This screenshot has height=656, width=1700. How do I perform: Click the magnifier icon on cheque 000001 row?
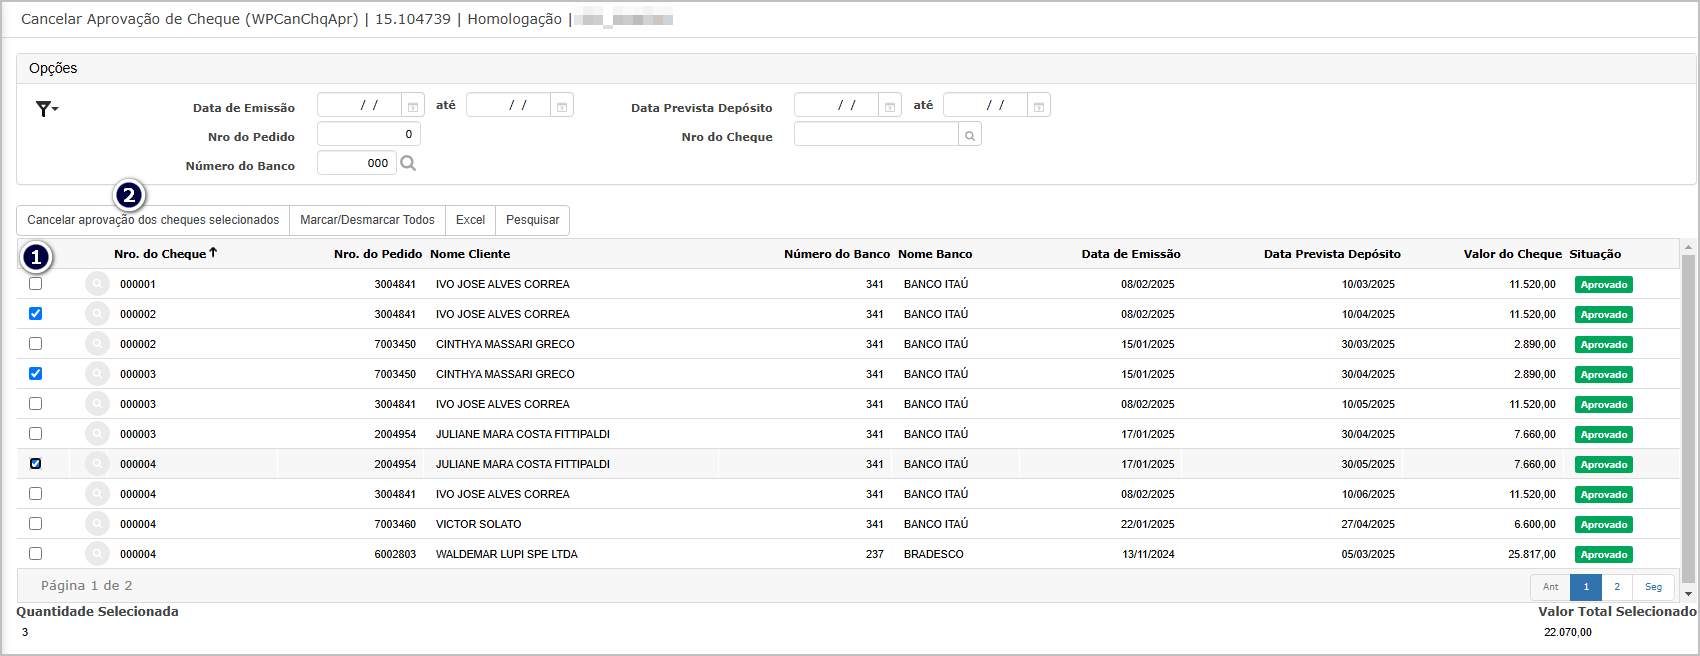(97, 284)
